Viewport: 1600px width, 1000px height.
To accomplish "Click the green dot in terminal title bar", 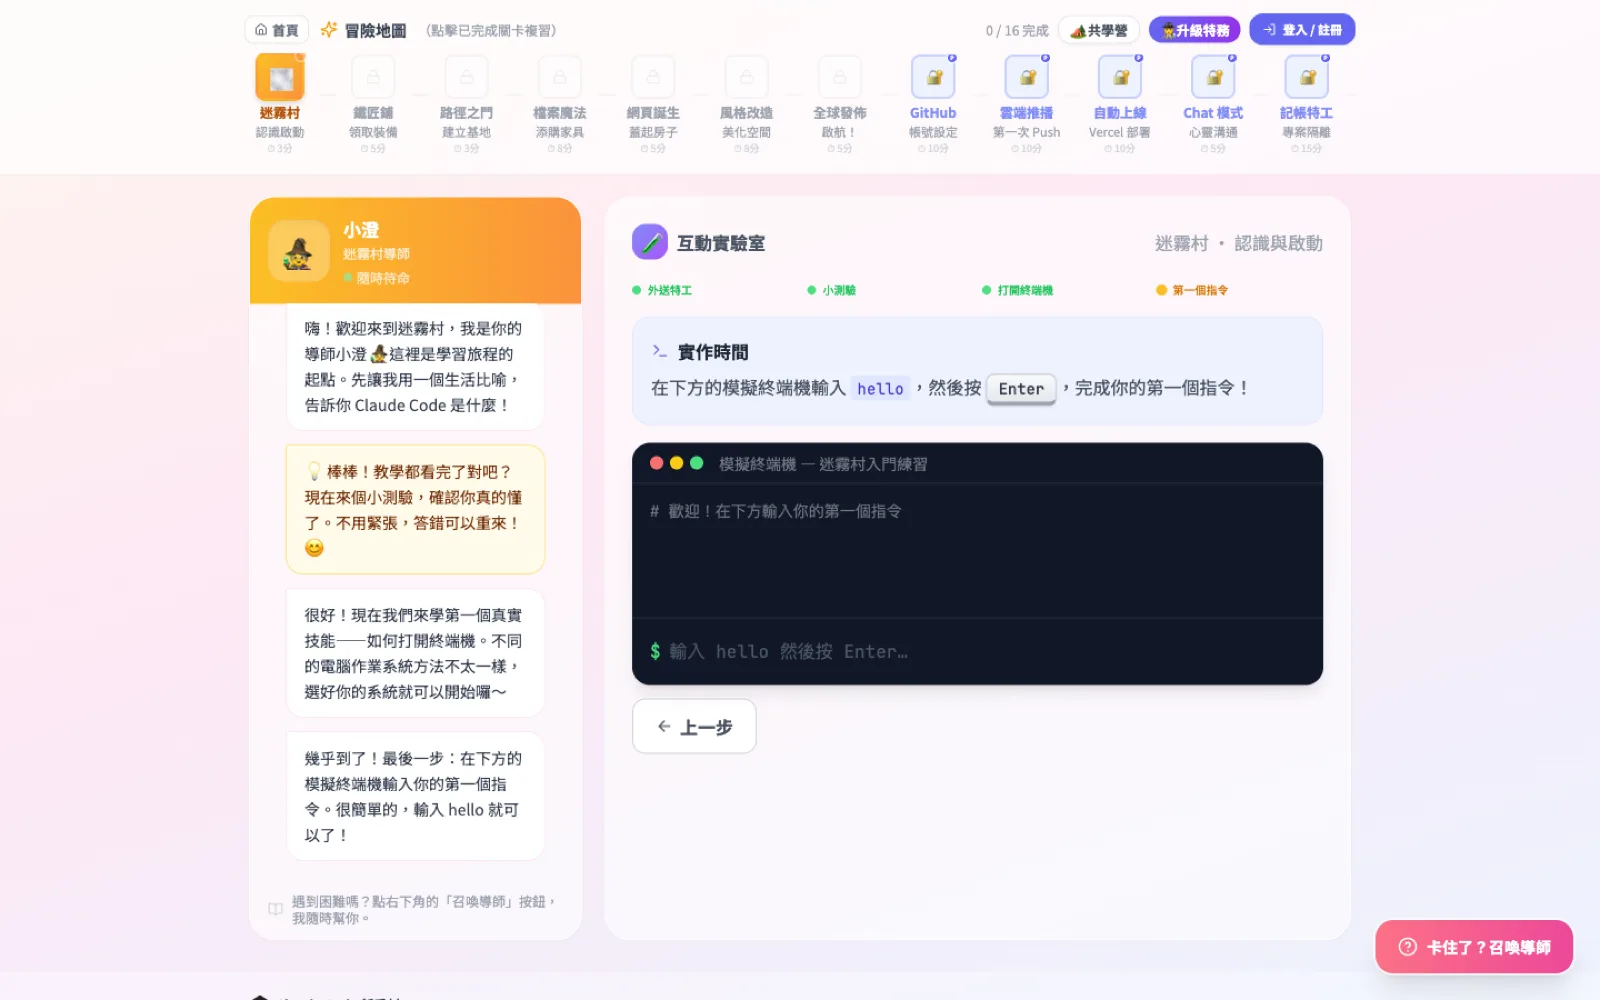I will click(697, 463).
